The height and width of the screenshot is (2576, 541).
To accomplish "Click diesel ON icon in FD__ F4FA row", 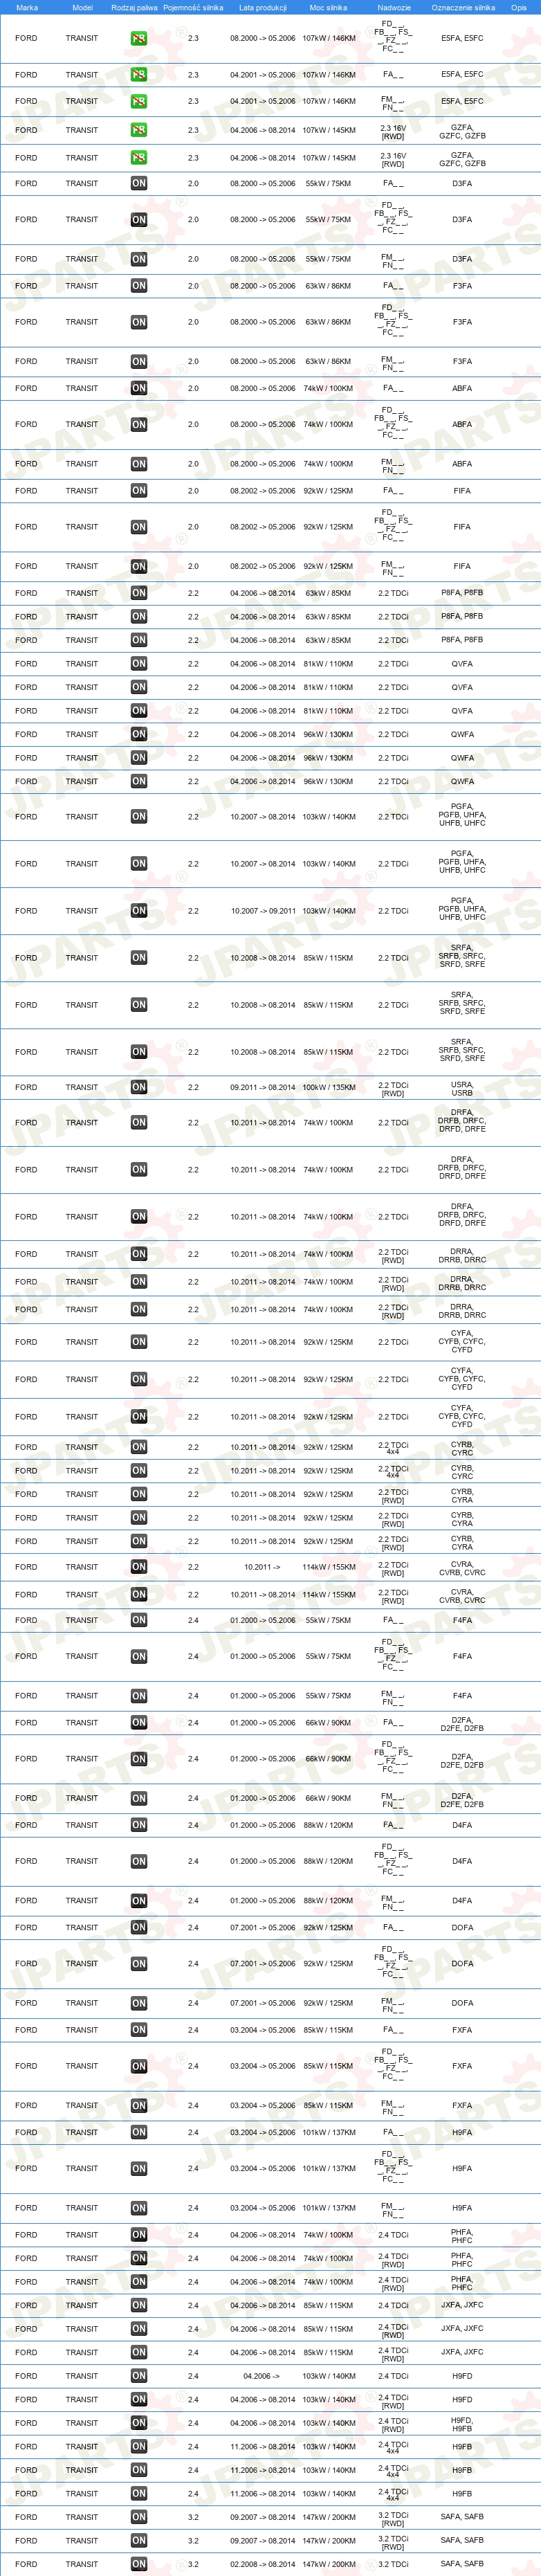I will 139,1656.
